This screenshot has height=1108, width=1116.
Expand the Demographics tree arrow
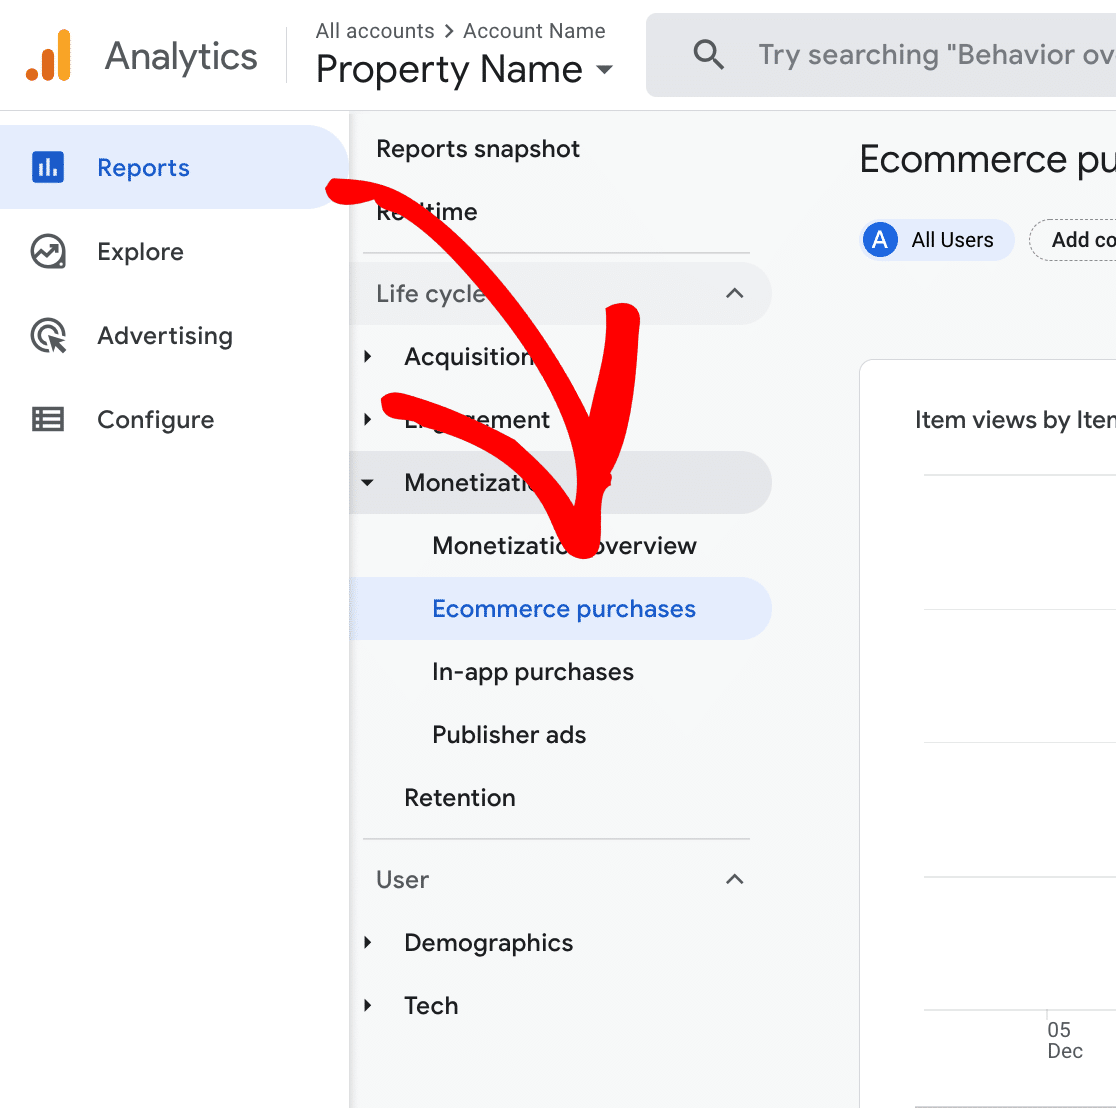point(368,943)
